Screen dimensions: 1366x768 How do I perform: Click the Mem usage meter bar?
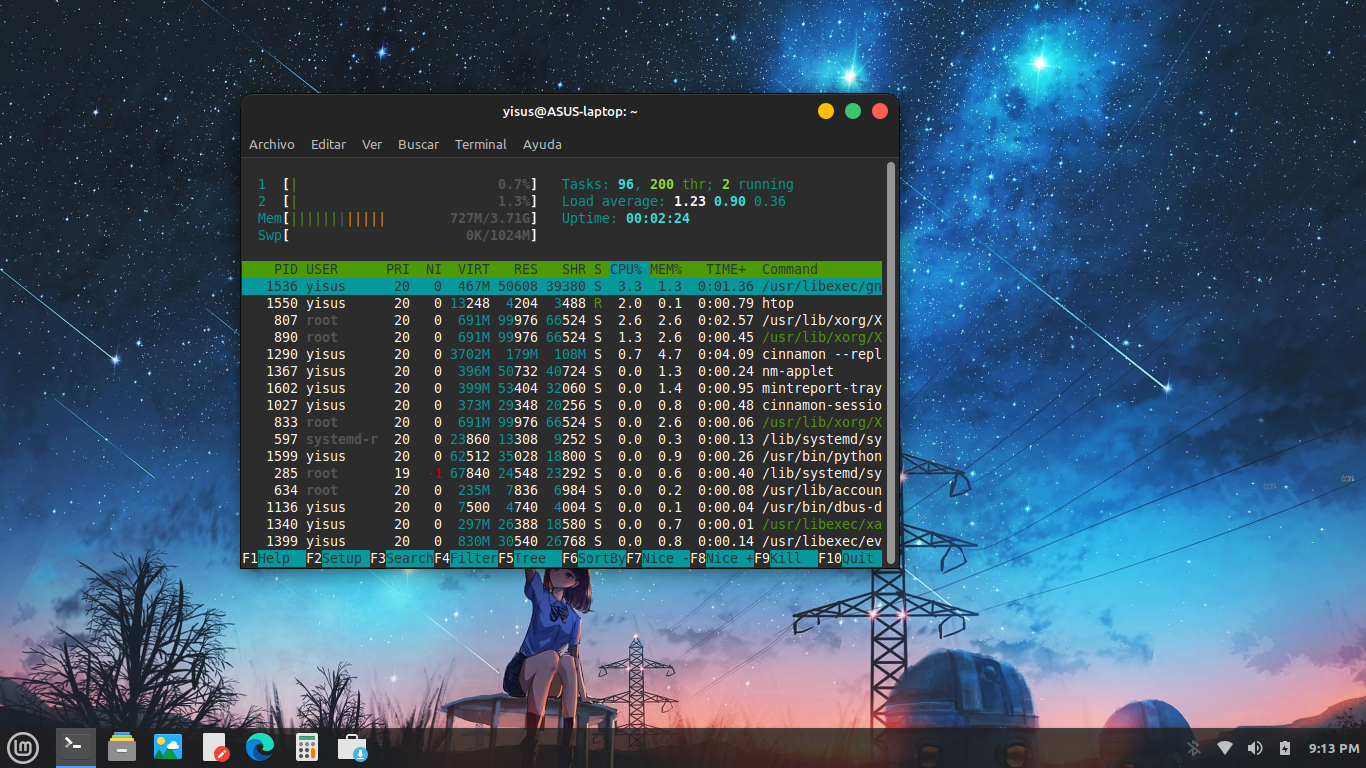[398, 218]
